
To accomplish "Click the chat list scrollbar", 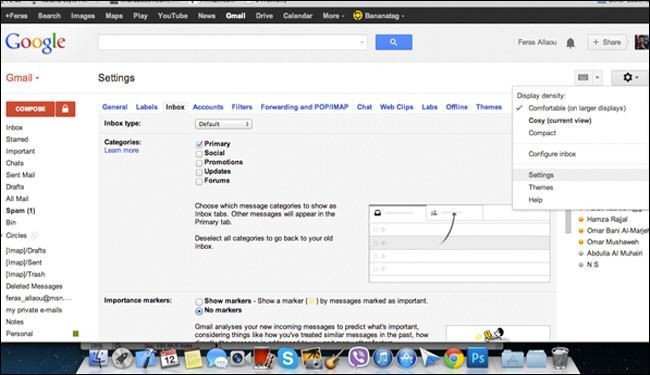I will pos(568,223).
